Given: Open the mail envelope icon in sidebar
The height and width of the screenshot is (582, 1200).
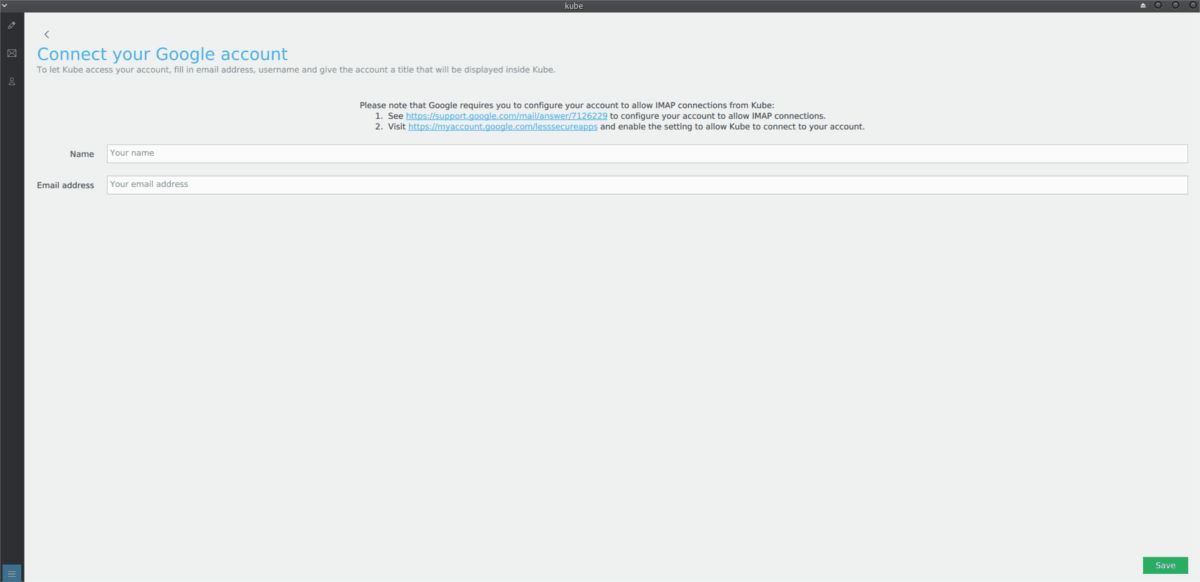Looking at the screenshot, I should tap(12, 53).
